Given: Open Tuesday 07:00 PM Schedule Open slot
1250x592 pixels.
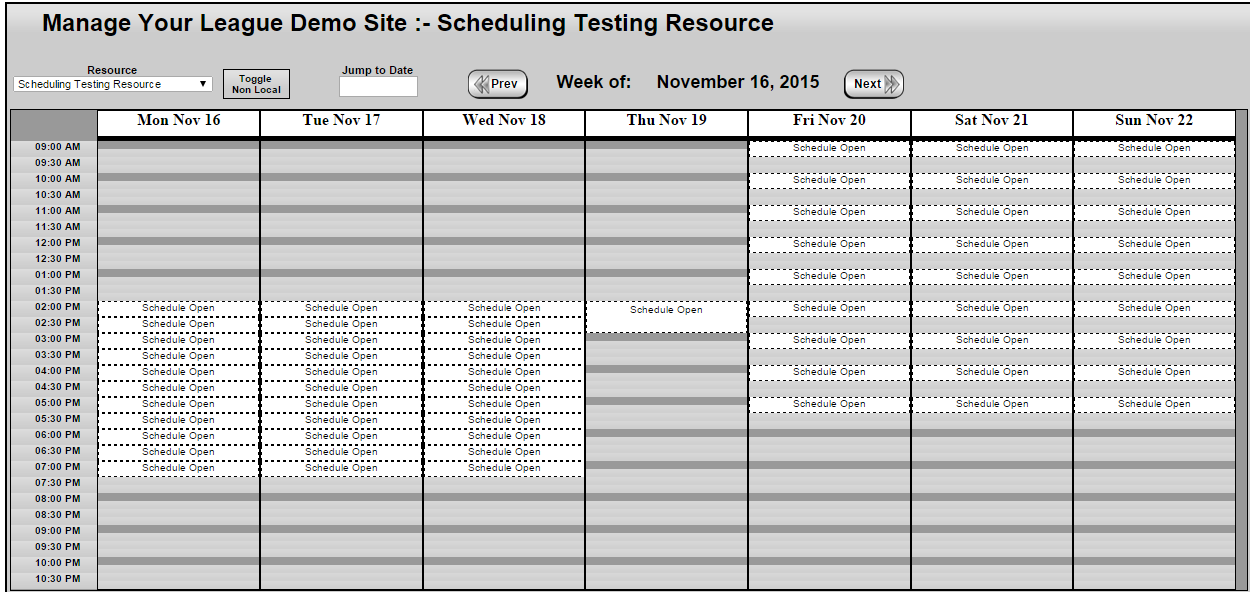Looking at the screenshot, I should point(341,468).
